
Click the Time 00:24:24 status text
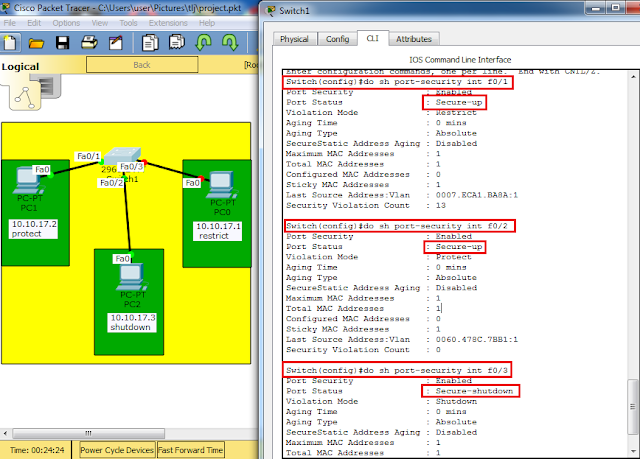tap(37, 450)
